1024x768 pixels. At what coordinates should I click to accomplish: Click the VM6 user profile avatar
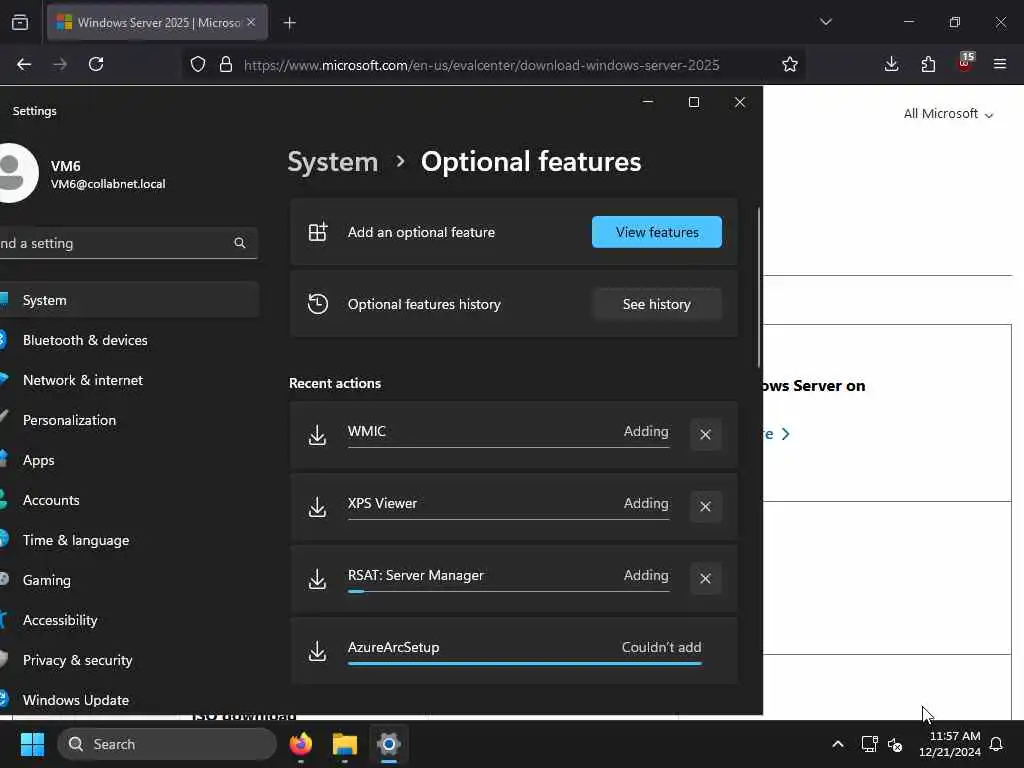pos(18,173)
